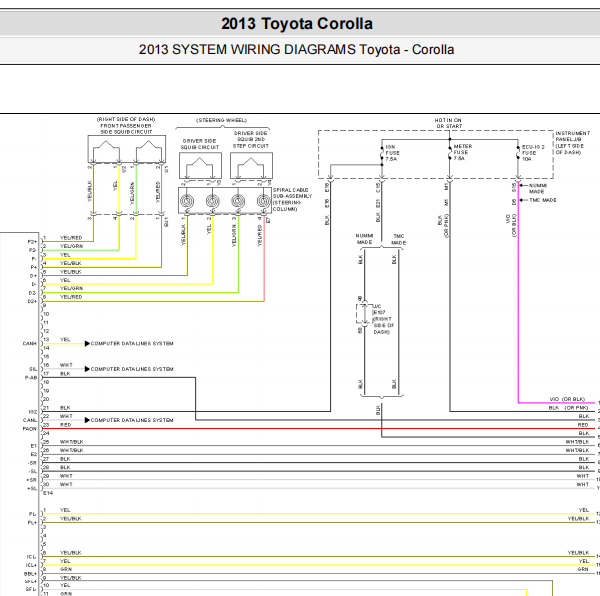Viewport: 600px width, 596px height.
Task: Click the "+SR" terminal label
Action: pyautogui.click(x=32, y=480)
